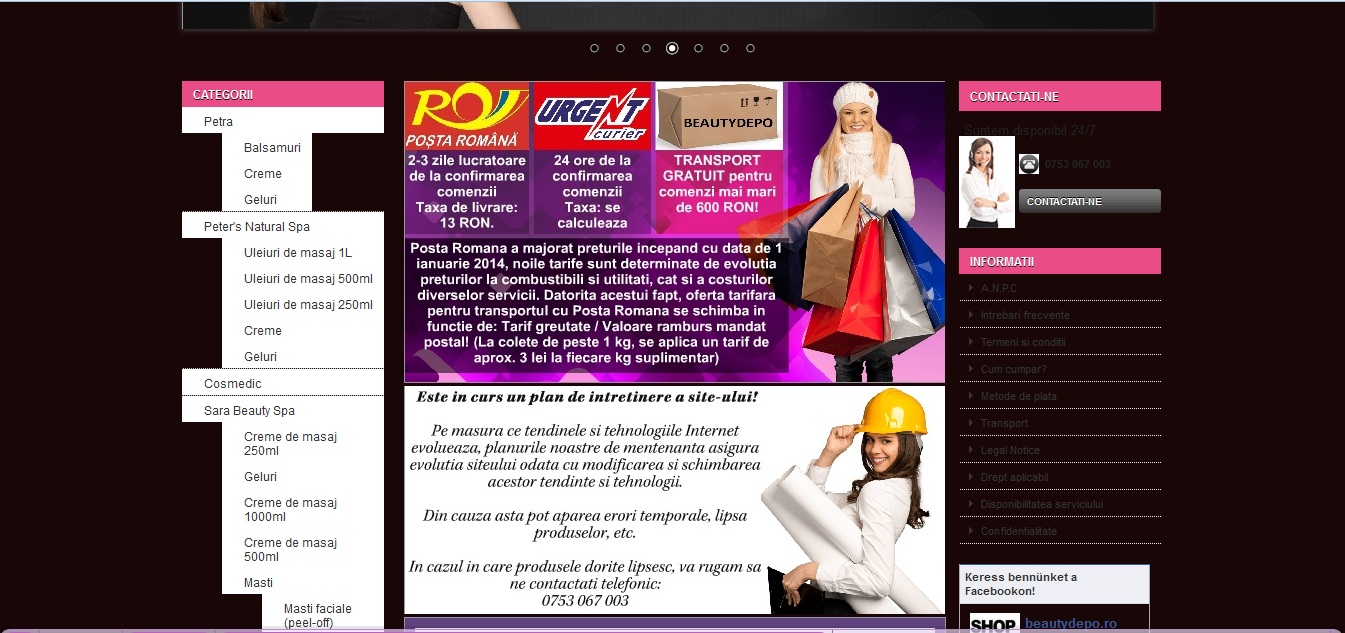Select the sixth slideshow dot
Screen dimensions: 1345x633
click(724, 48)
